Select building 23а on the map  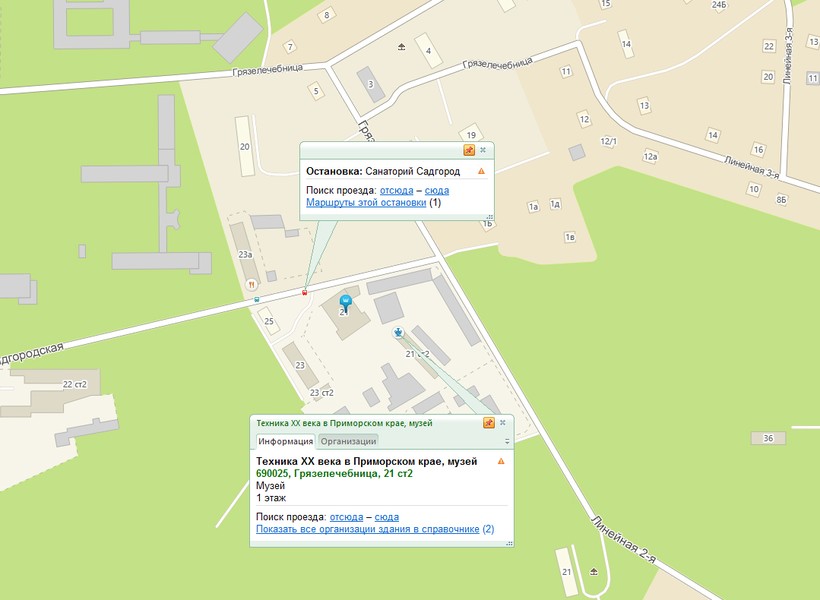point(246,255)
